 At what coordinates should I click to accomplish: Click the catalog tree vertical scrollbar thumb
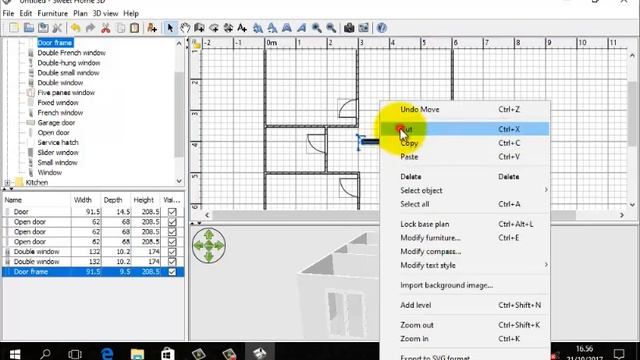(x=179, y=114)
